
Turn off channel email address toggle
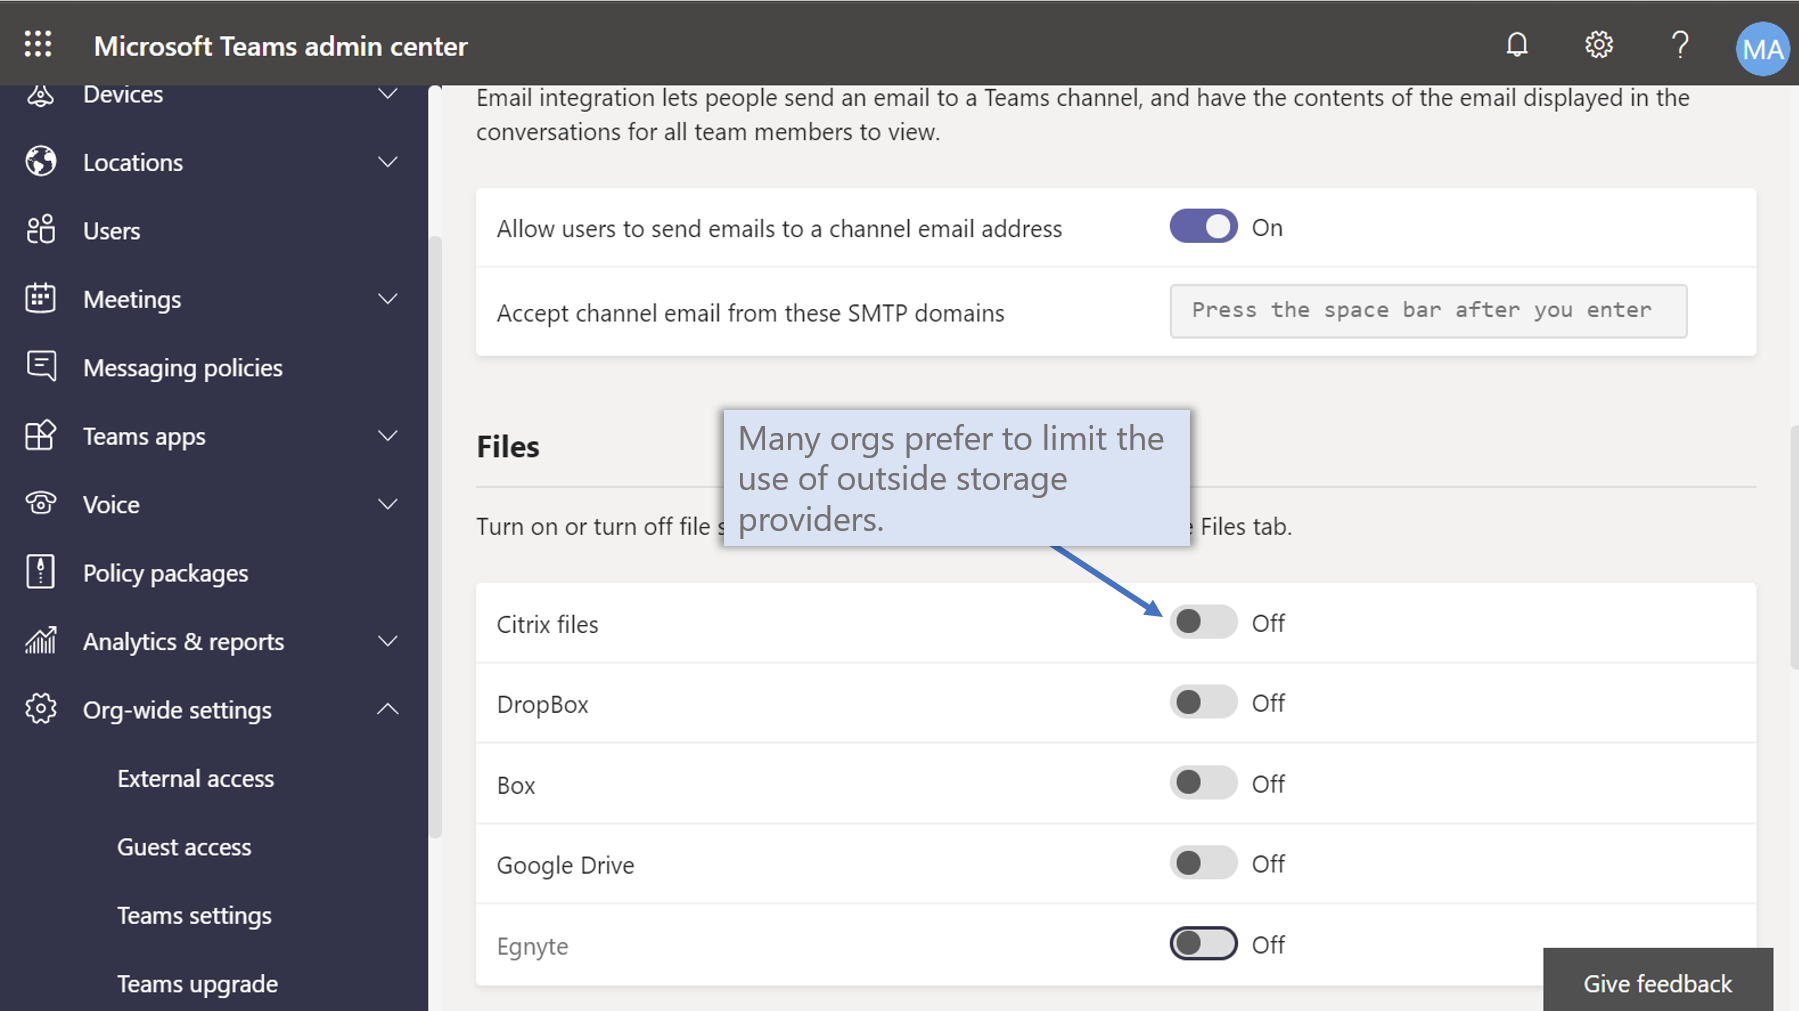click(x=1203, y=227)
